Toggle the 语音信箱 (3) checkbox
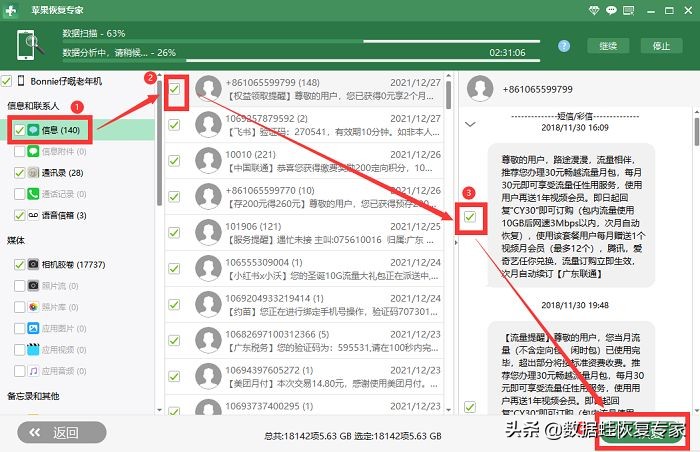This screenshot has width=700, height=452. tap(19, 215)
